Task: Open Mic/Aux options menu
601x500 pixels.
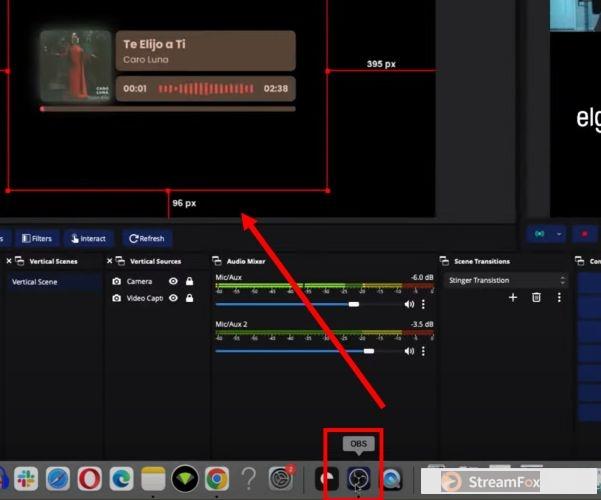Action: (x=423, y=304)
